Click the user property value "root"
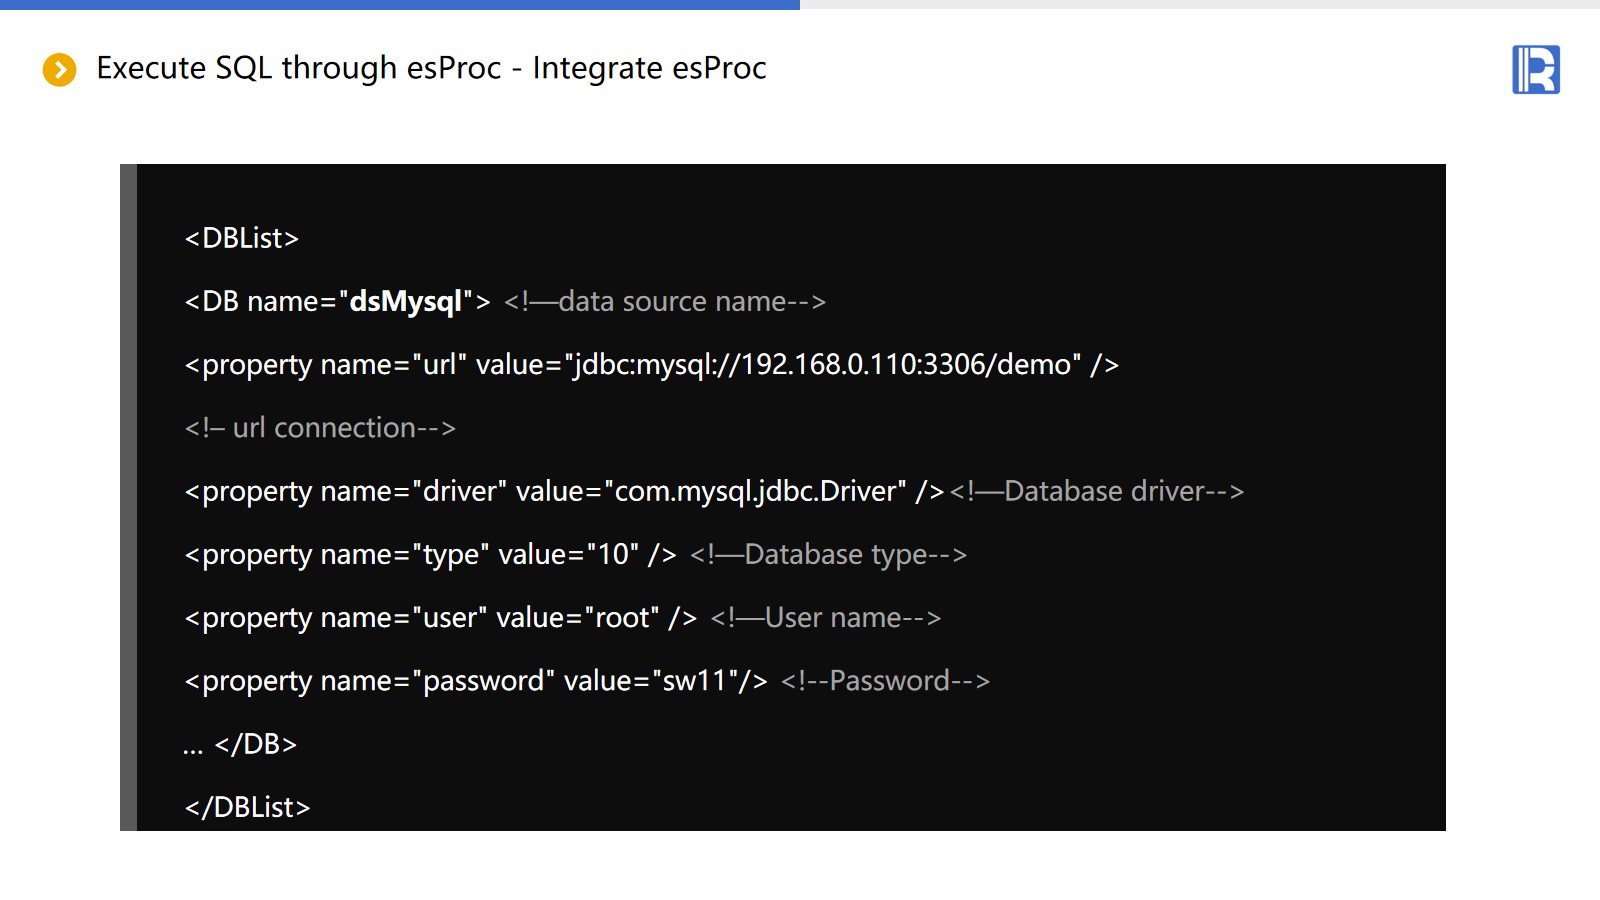This screenshot has height=900, width=1600. 622,618
